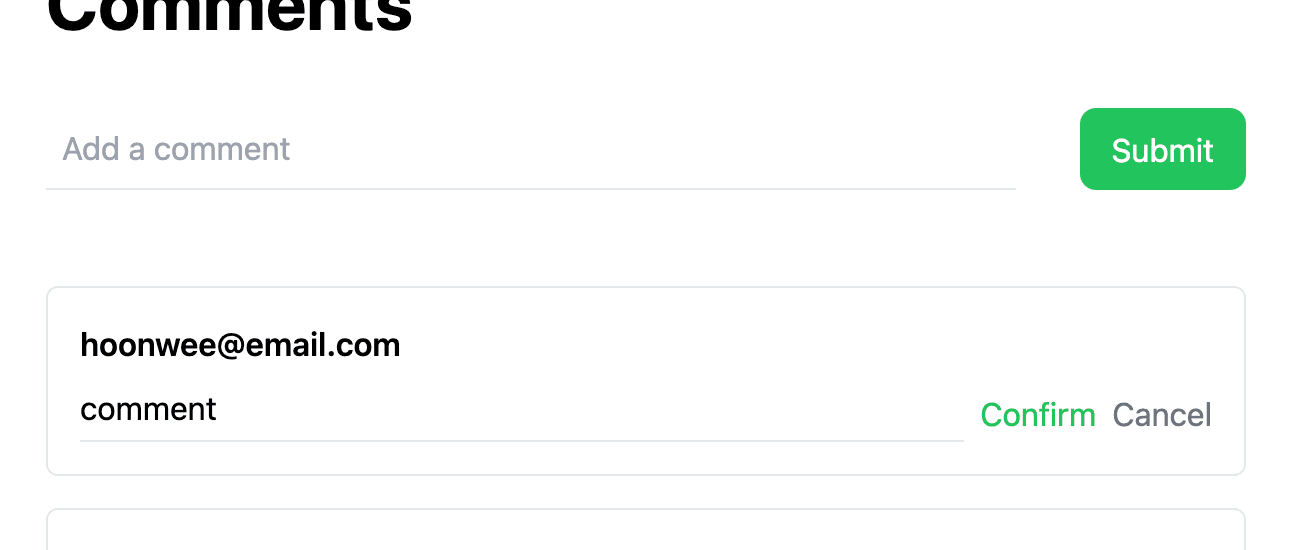
Task: Click the gray Cancel text
Action: pos(1162,414)
